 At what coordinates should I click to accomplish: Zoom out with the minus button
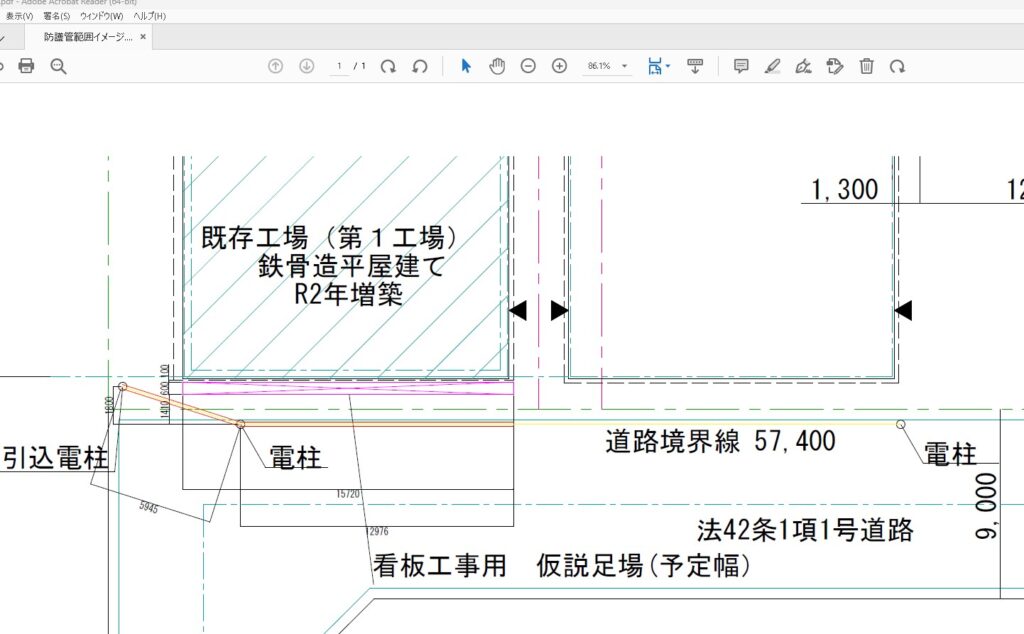[528, 66]
